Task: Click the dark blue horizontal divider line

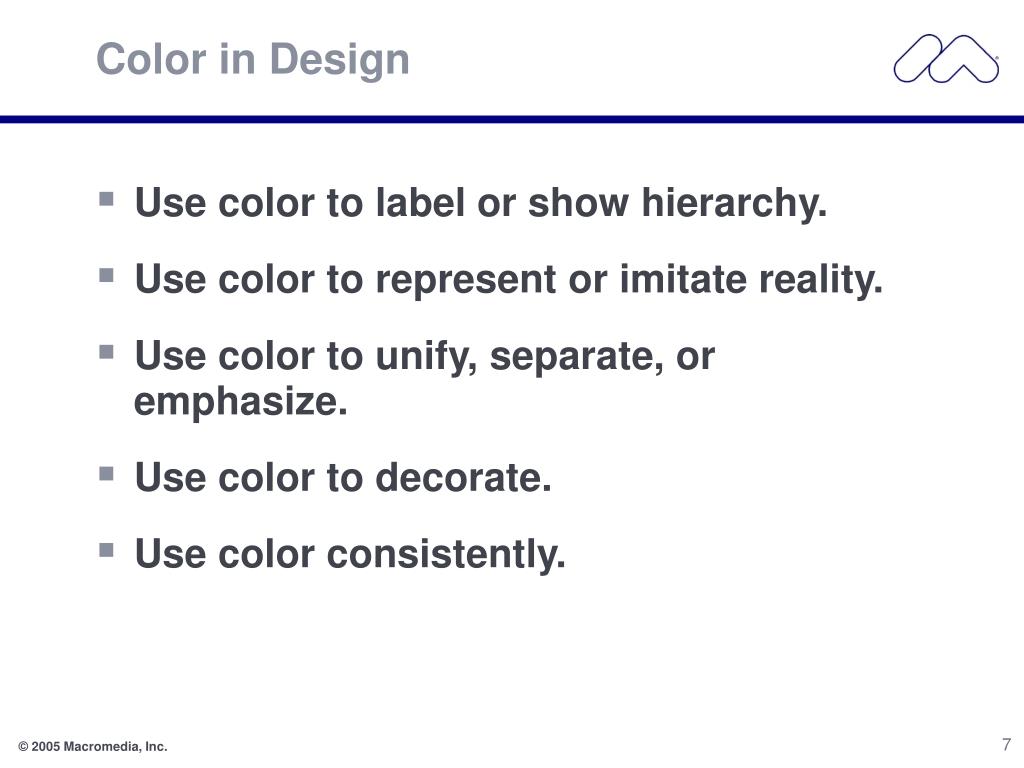Action: point(512,119)
